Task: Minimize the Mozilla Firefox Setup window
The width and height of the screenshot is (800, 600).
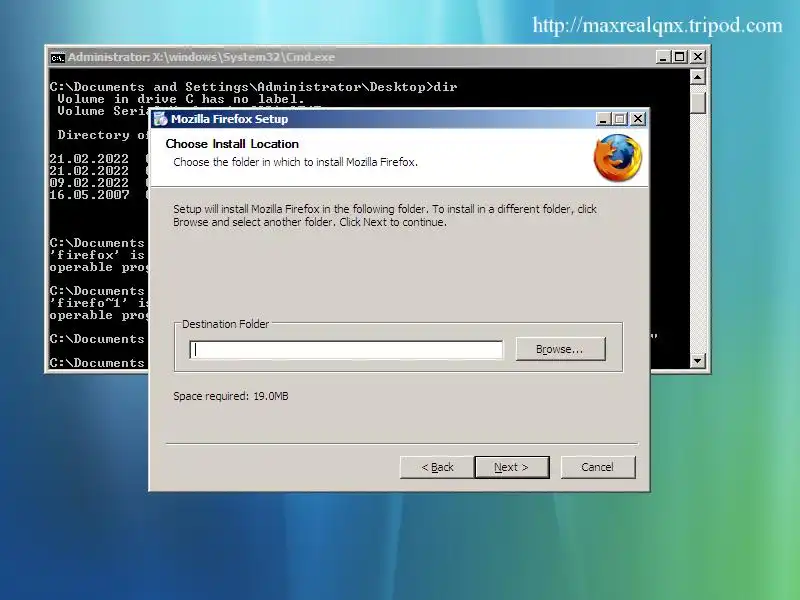Action: tap(603, 119)
